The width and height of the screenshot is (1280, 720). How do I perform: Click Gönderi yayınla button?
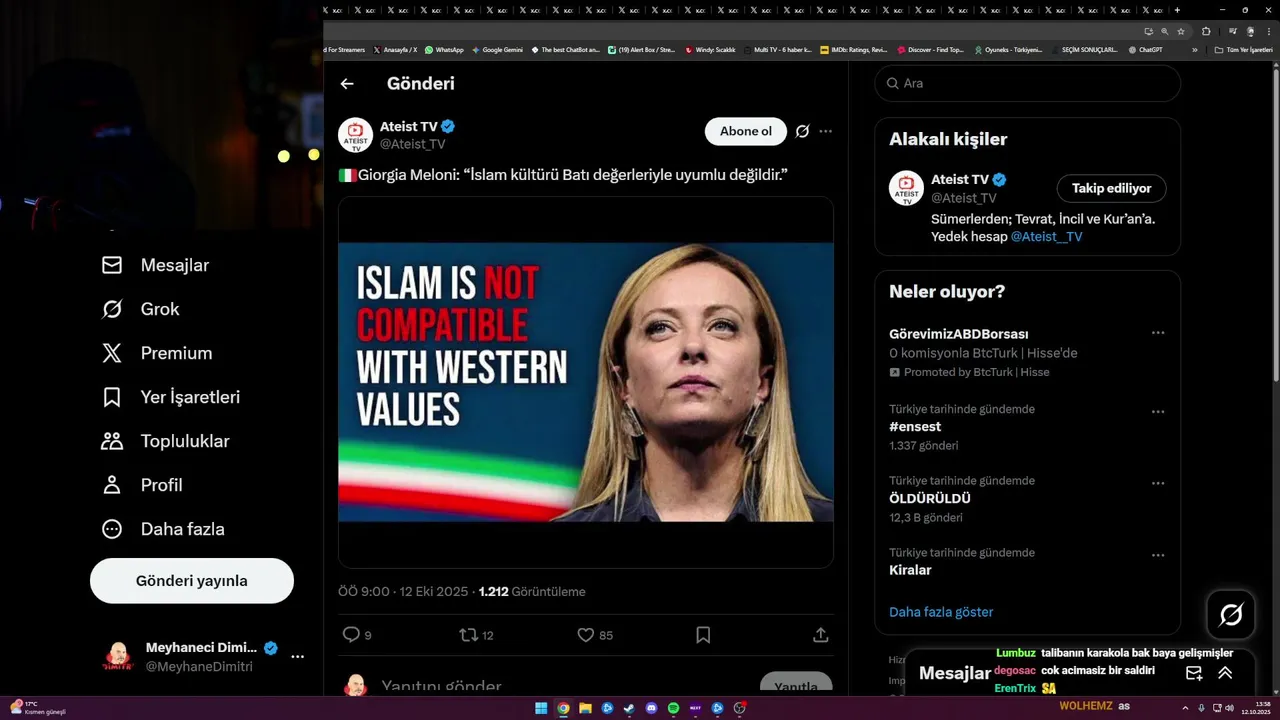pos(192,581)
